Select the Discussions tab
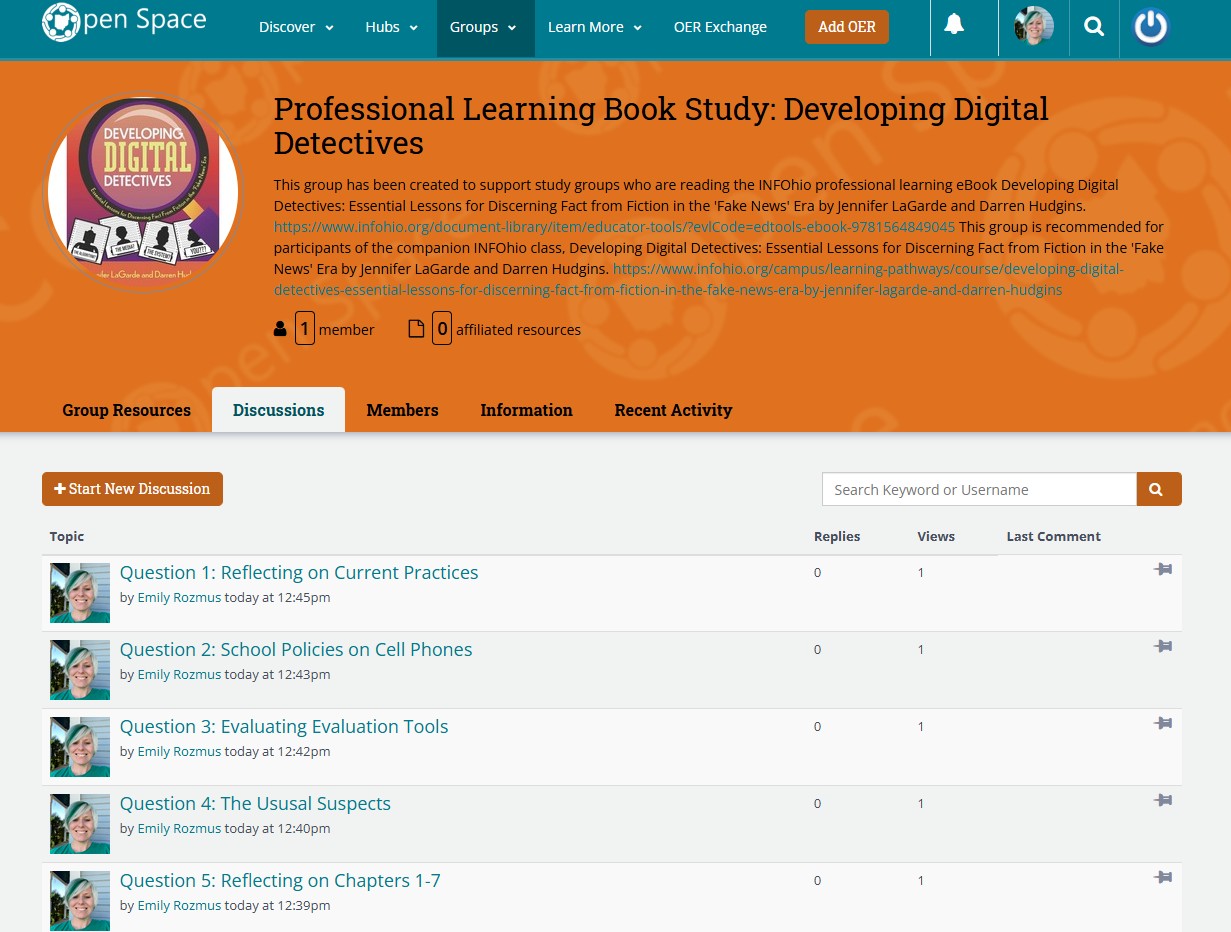The image size is (1231, 932). [x=278, y=410]
